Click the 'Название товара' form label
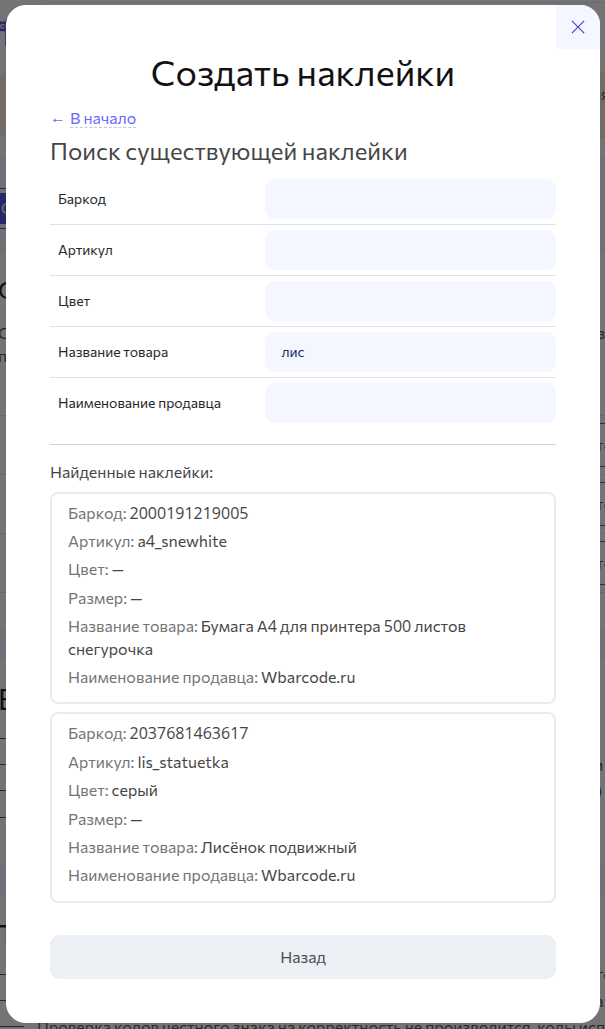Screen dimensions: 605x1029 (113, 353)
